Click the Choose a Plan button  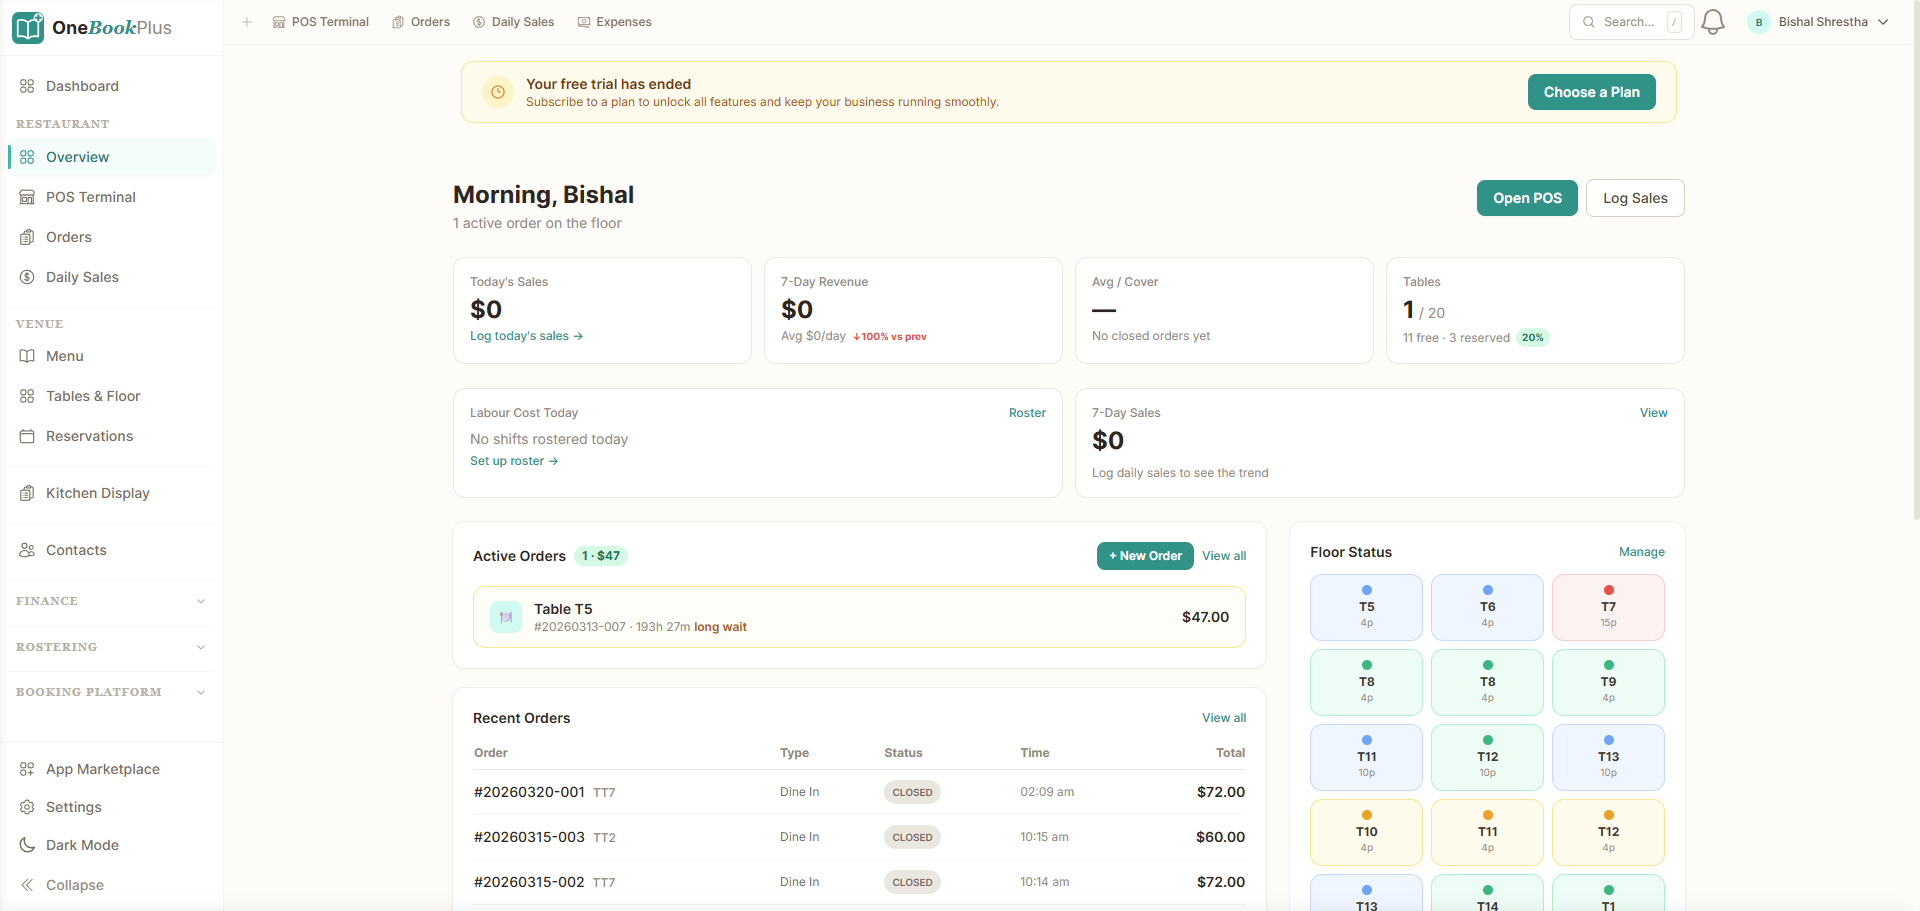tap(1591, 92)
